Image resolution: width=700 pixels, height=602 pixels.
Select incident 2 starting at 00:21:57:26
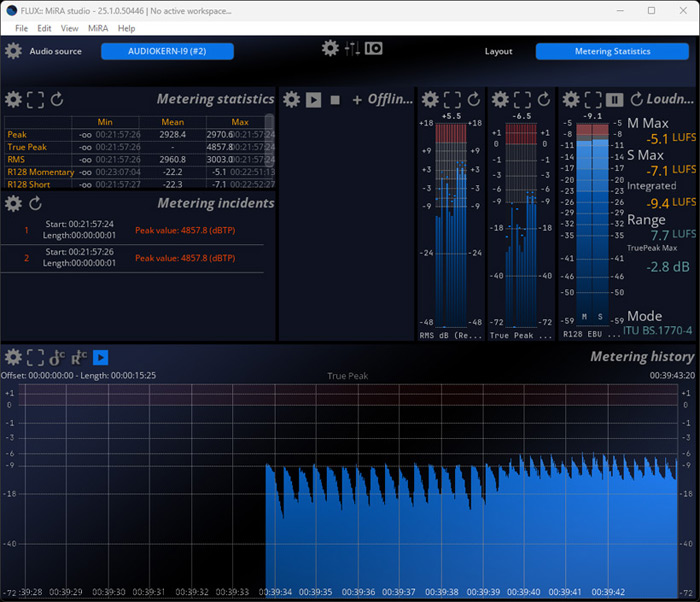coord(132,258)
